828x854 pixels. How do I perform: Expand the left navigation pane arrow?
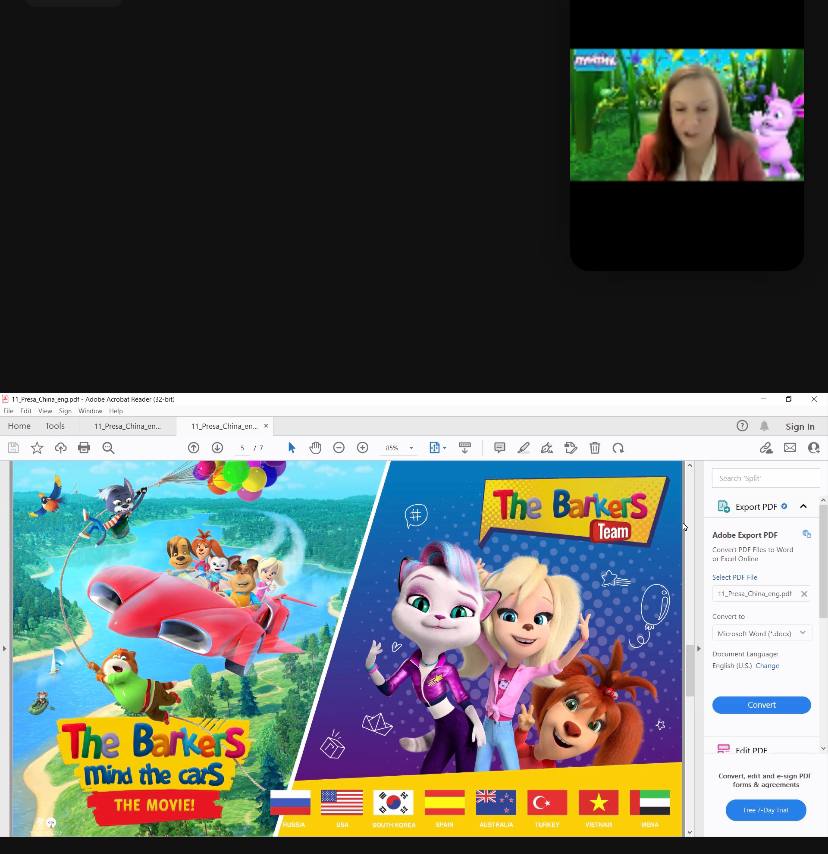pyautogui.click(x=4, y=649)
